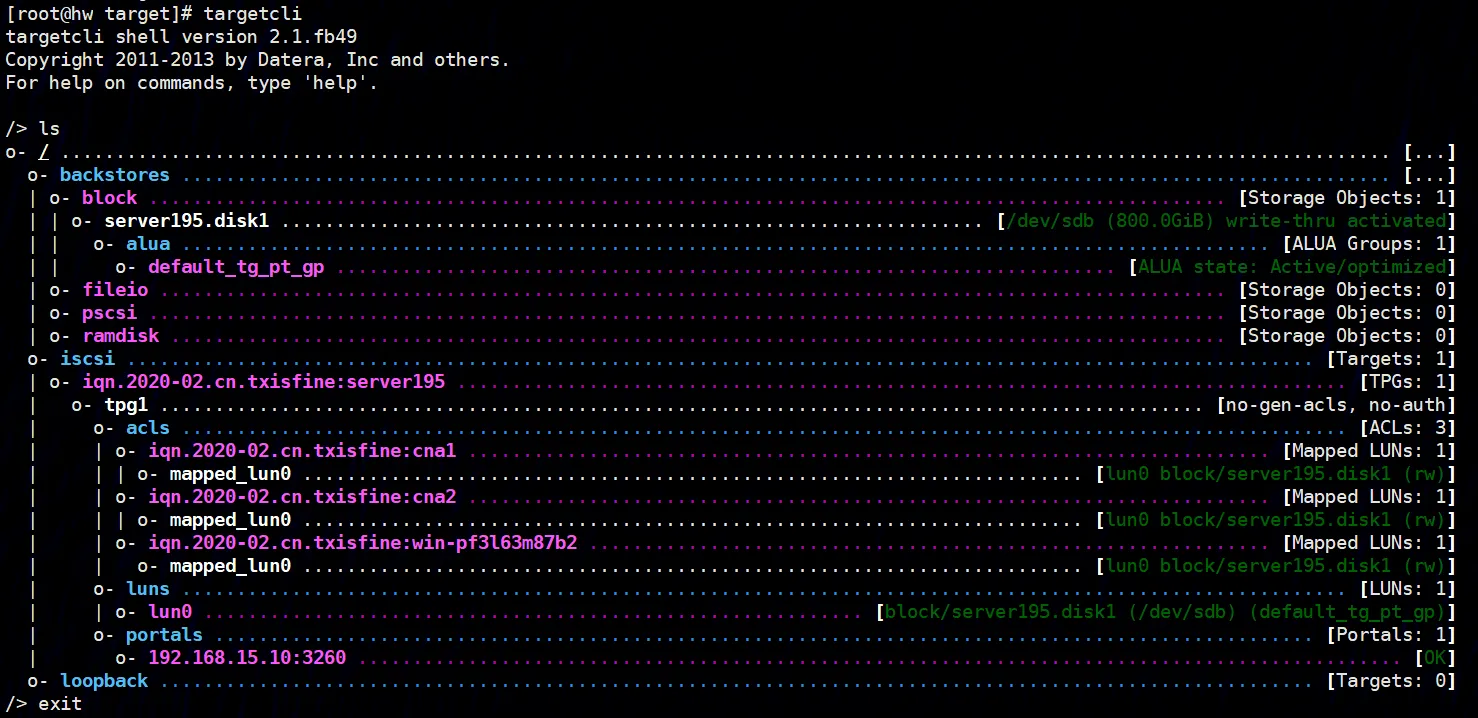Click the exit command at the prompt
Screen dimensions: 1478x718
60,704
